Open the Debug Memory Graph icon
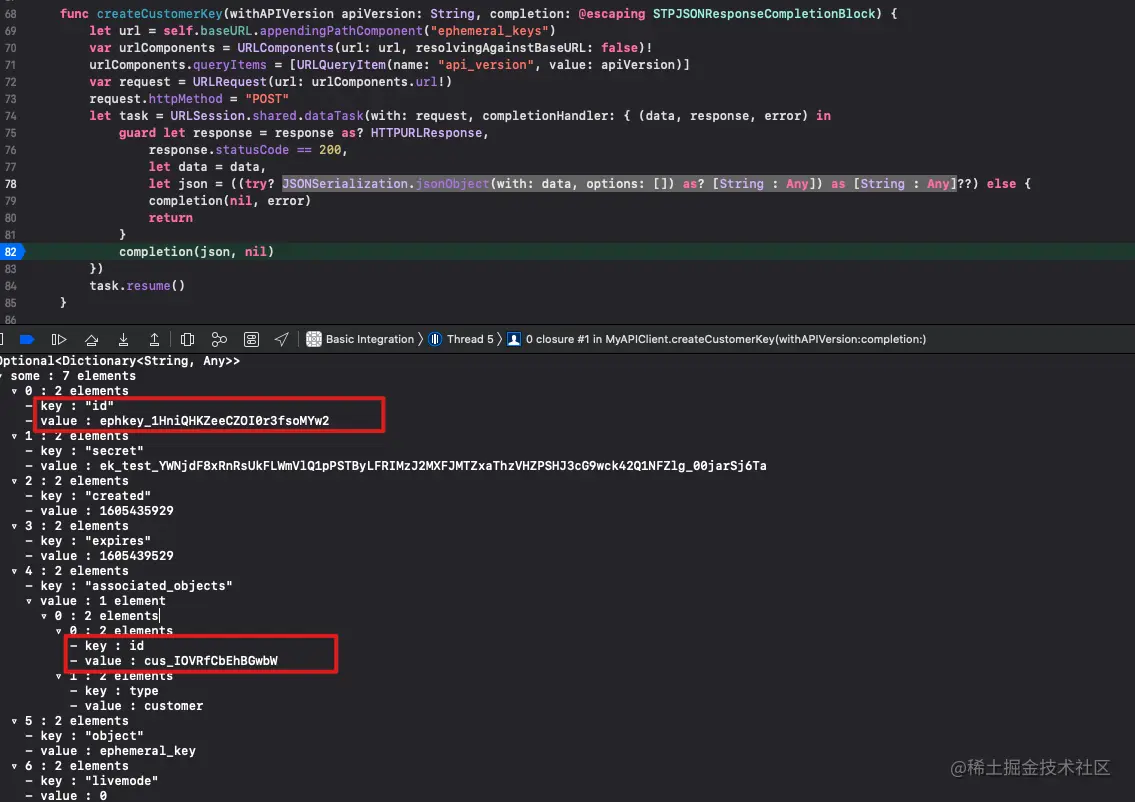 (219, 339)
